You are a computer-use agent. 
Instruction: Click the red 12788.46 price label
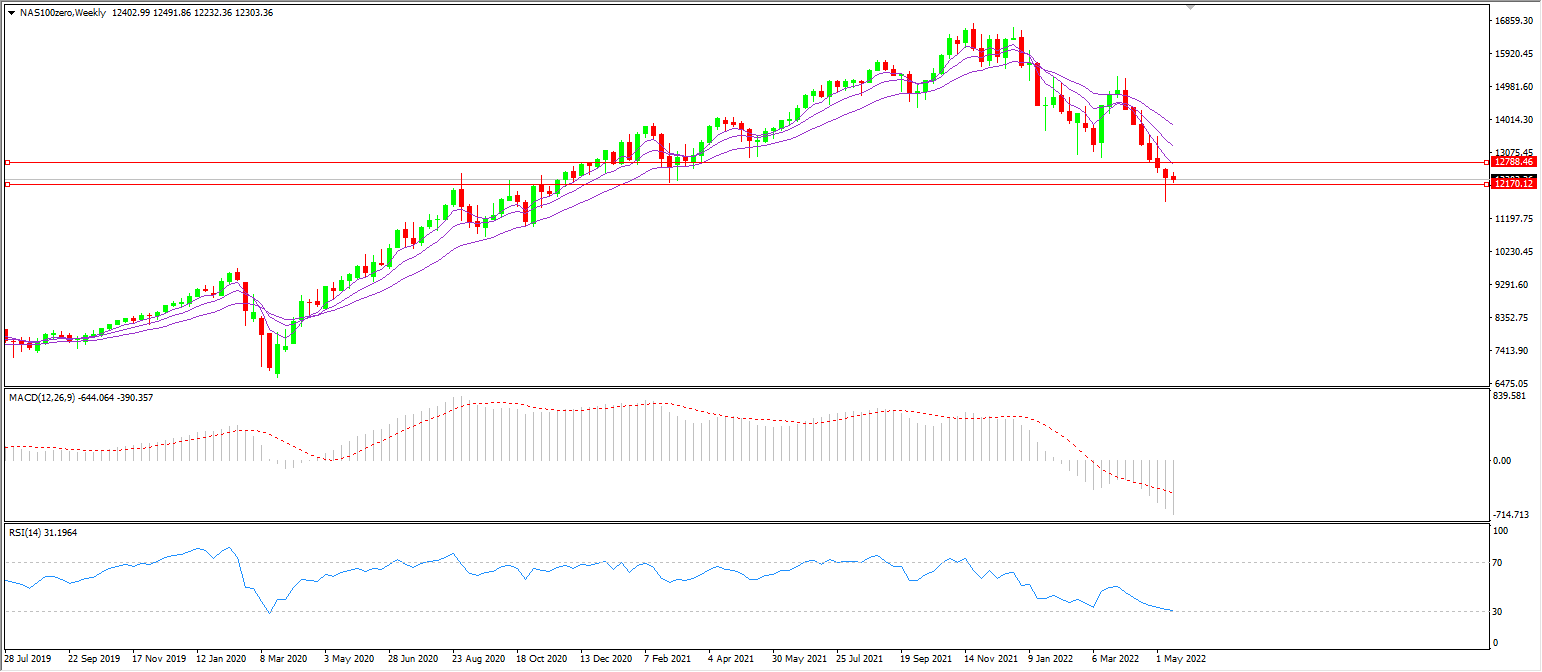1512,161
